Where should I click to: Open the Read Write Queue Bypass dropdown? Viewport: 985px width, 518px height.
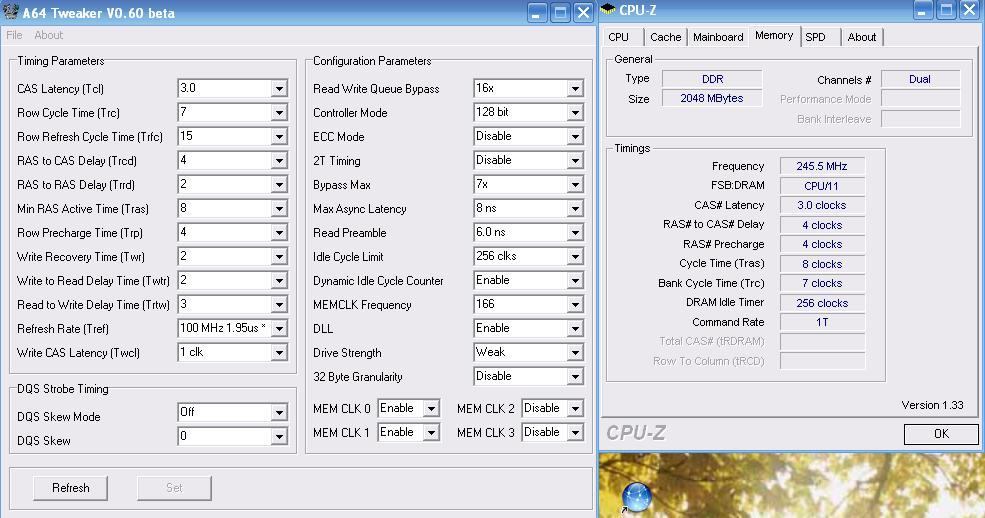click(575, 89)
